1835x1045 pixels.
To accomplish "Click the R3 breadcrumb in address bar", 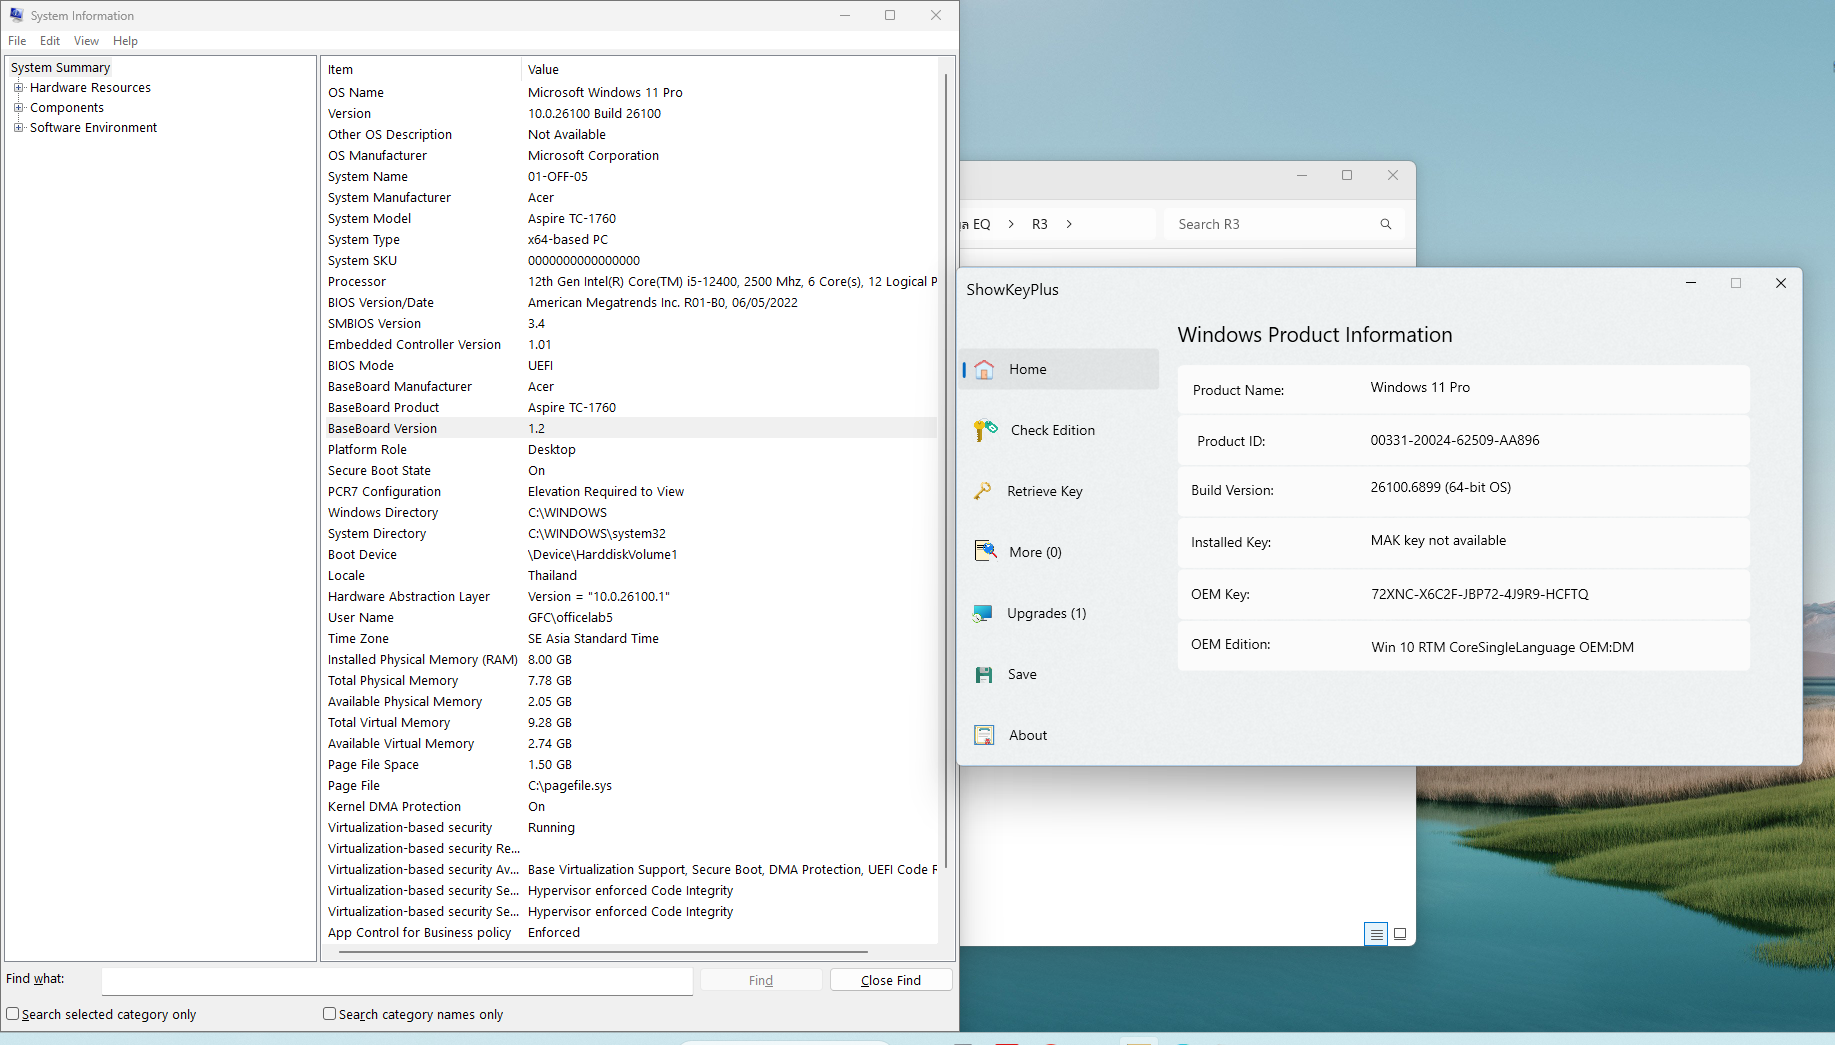I will [1040, 224].
